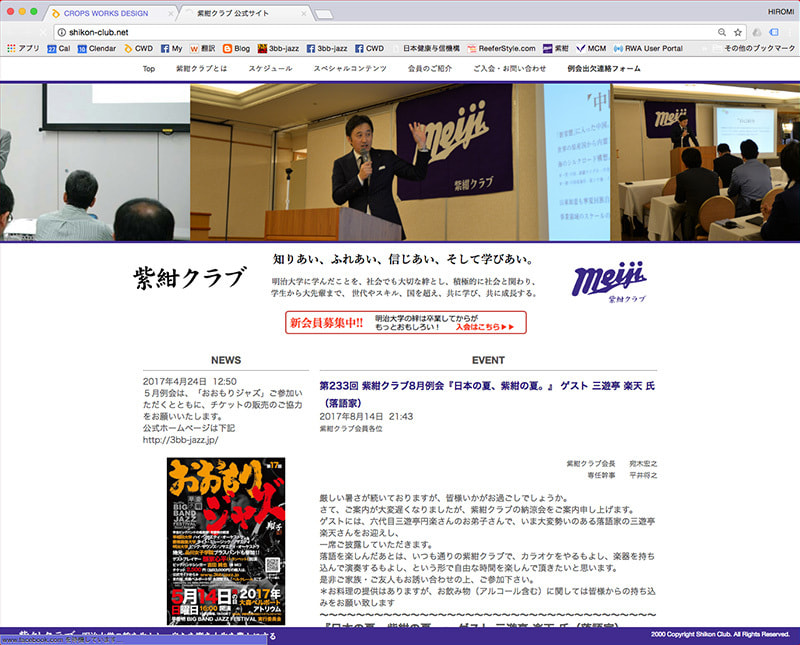
Task: Open the Cal bookmark in bookmarks bar
Action: 58,48
